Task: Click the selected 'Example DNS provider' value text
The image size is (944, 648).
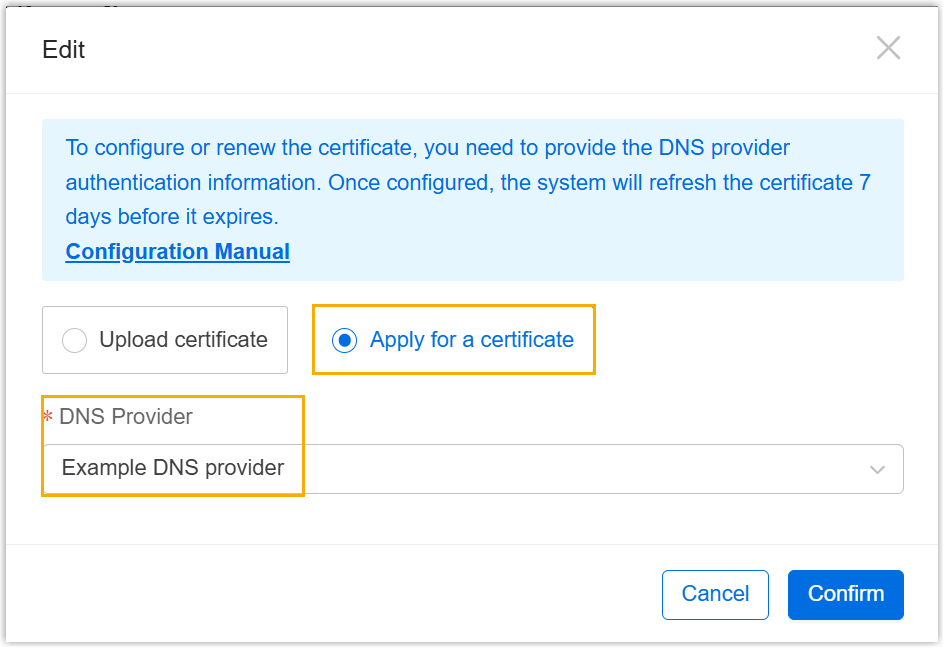Action: coord(173,468)
